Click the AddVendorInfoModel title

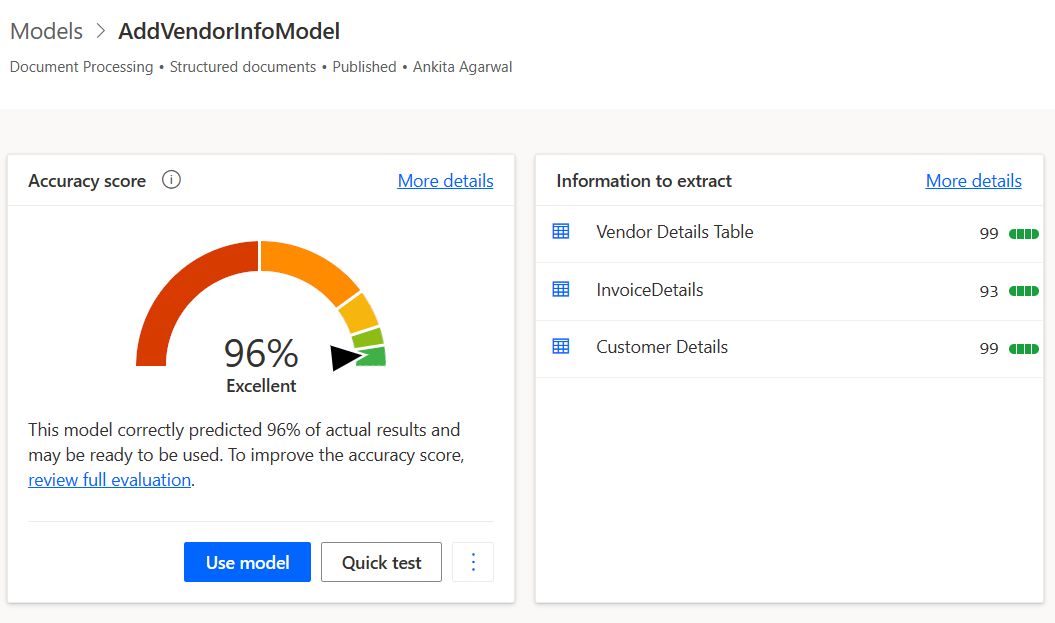229,31
